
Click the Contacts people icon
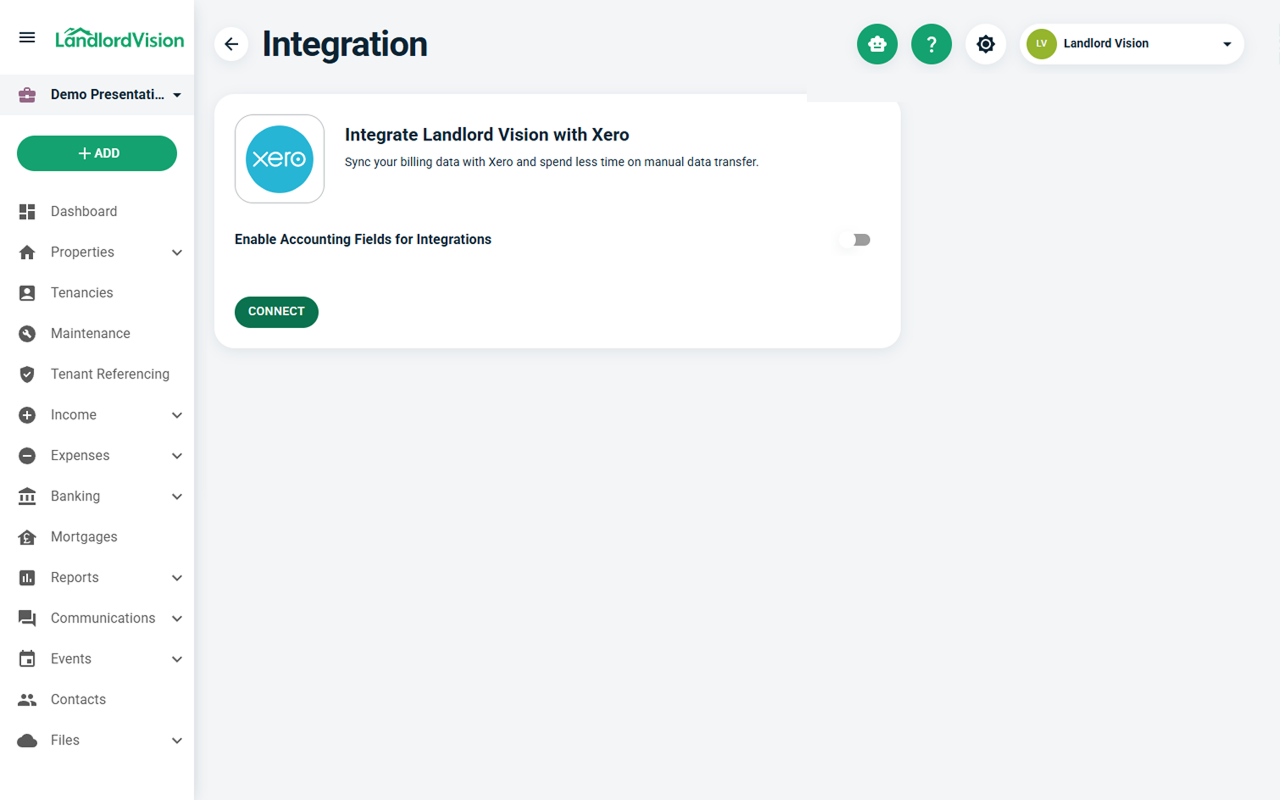tap(27, 700)
